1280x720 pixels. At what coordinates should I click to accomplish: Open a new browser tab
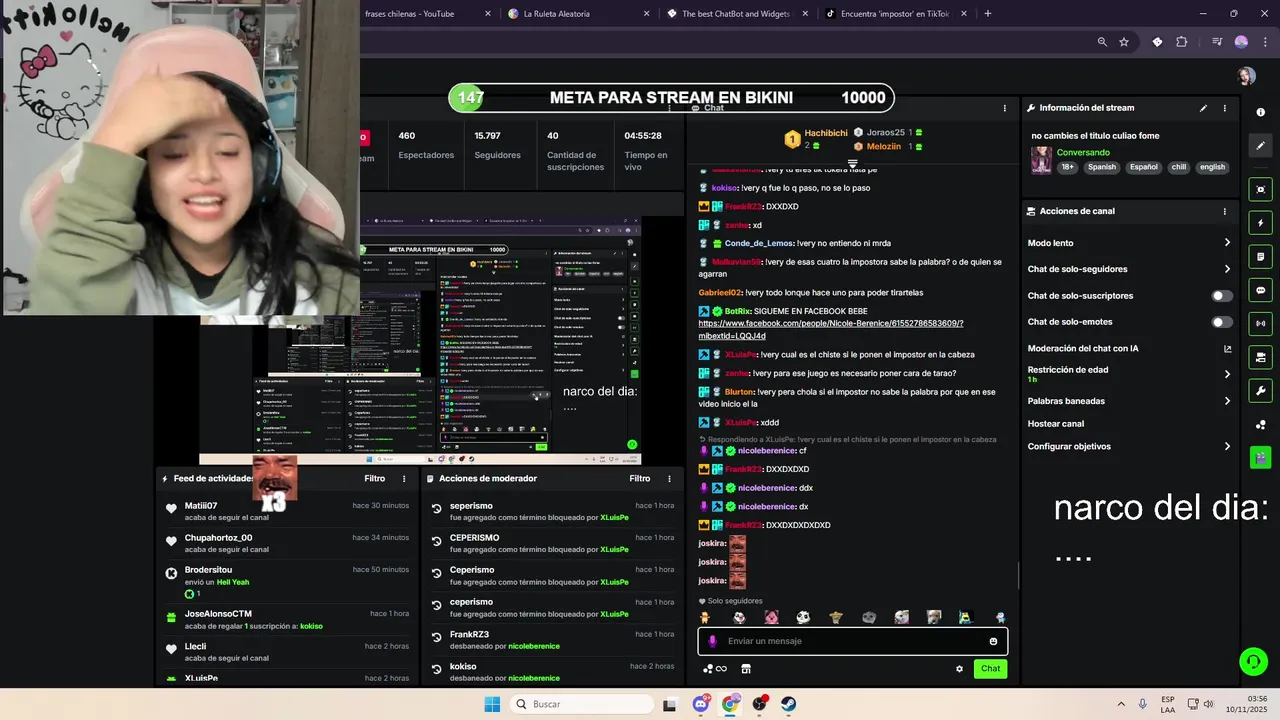tap(988, 14)
